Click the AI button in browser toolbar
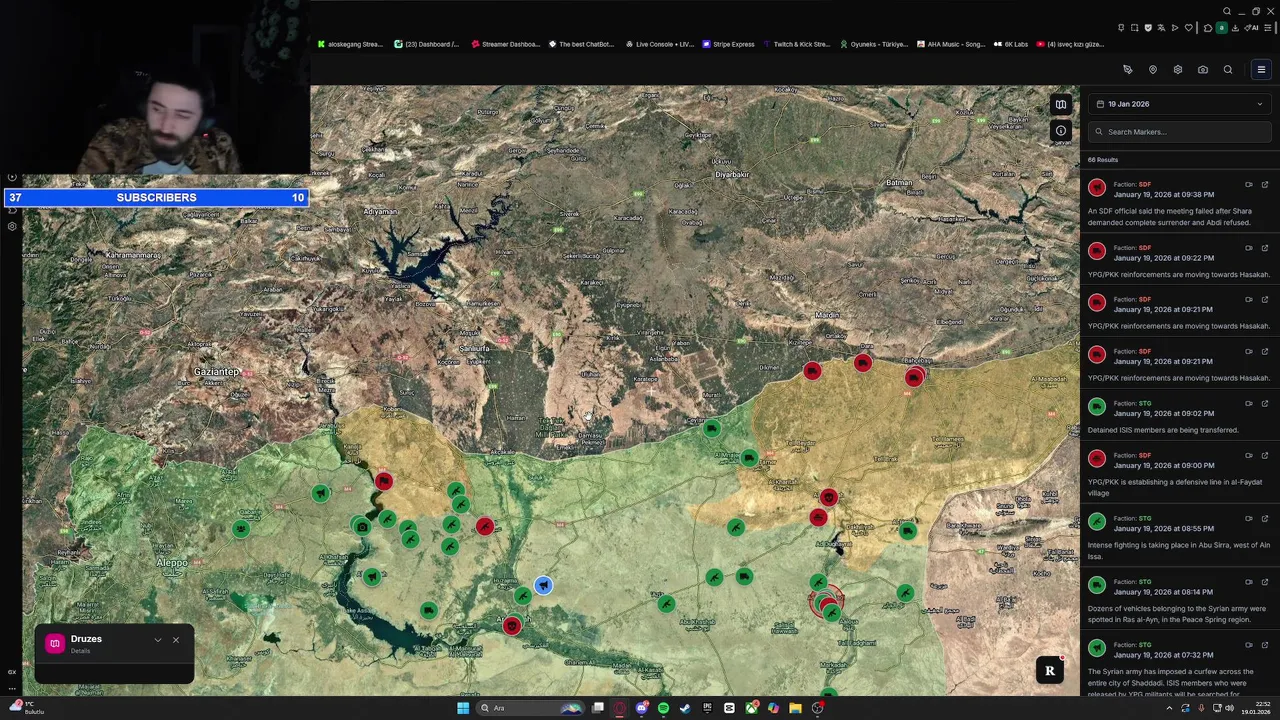This screenshot has width=1280, height=720. click(1251, 28)
